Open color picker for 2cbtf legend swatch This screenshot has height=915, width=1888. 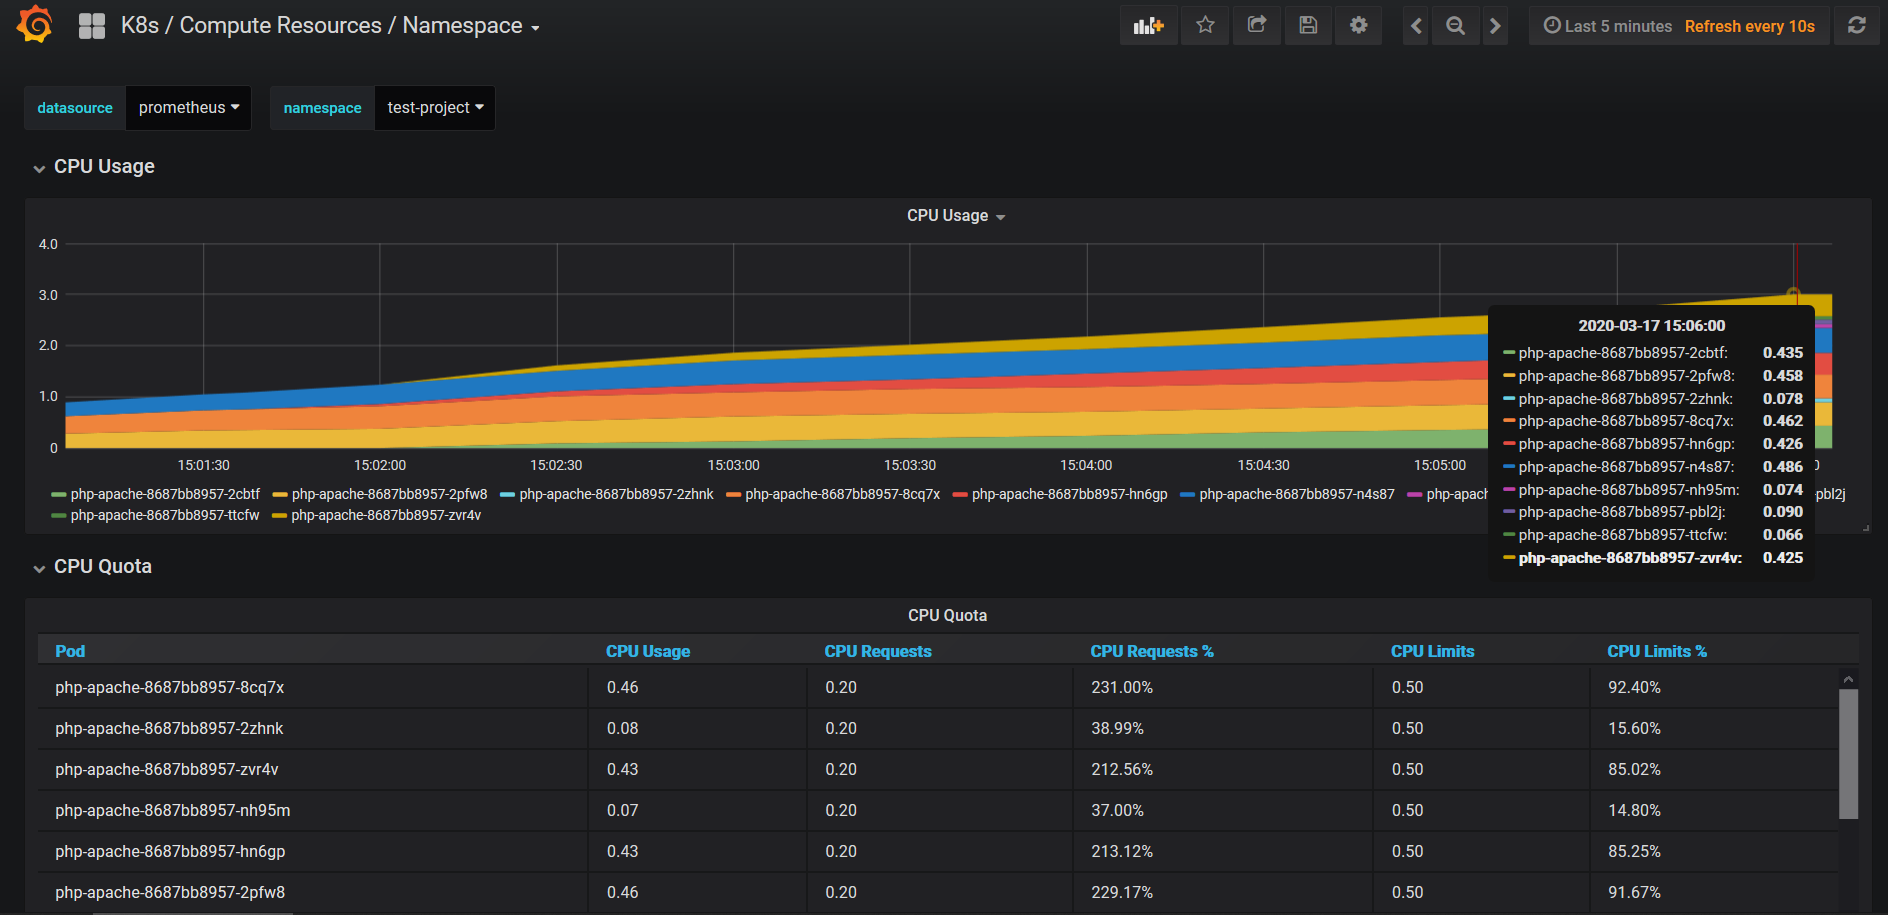[59, 495]
